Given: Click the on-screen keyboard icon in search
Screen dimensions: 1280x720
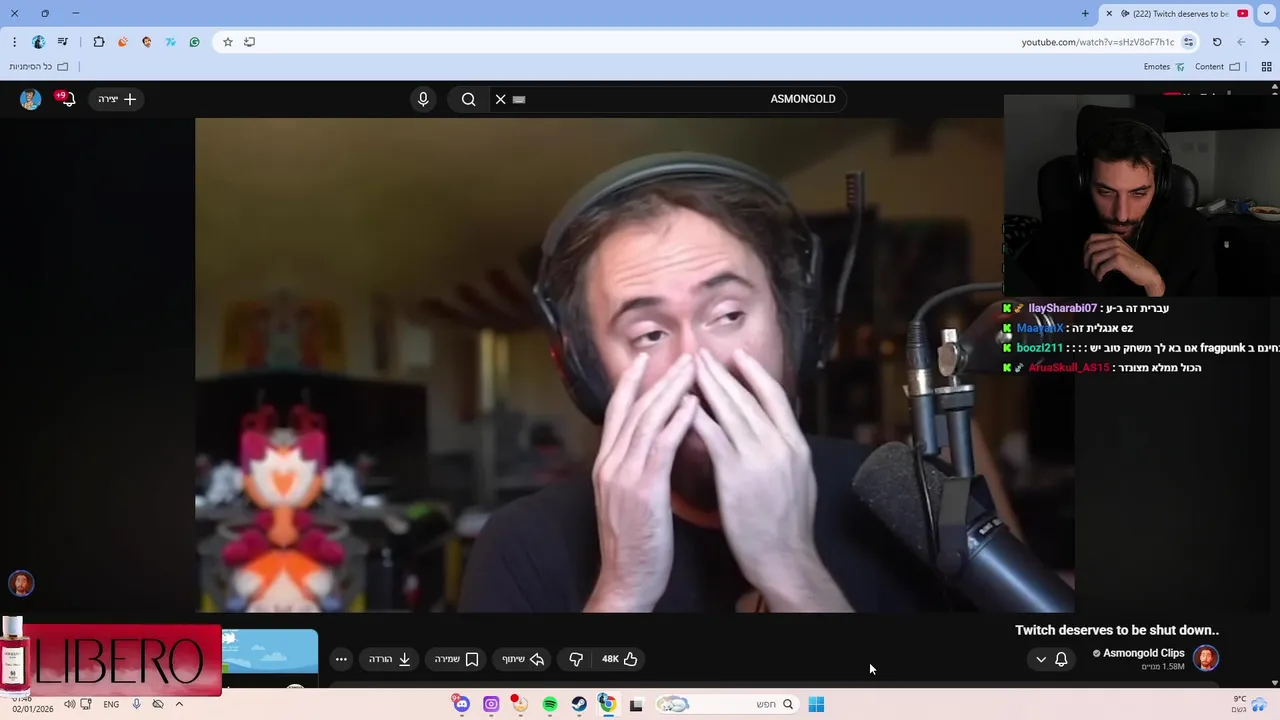Looking at the screenshot, I should [x=519, y=99].
